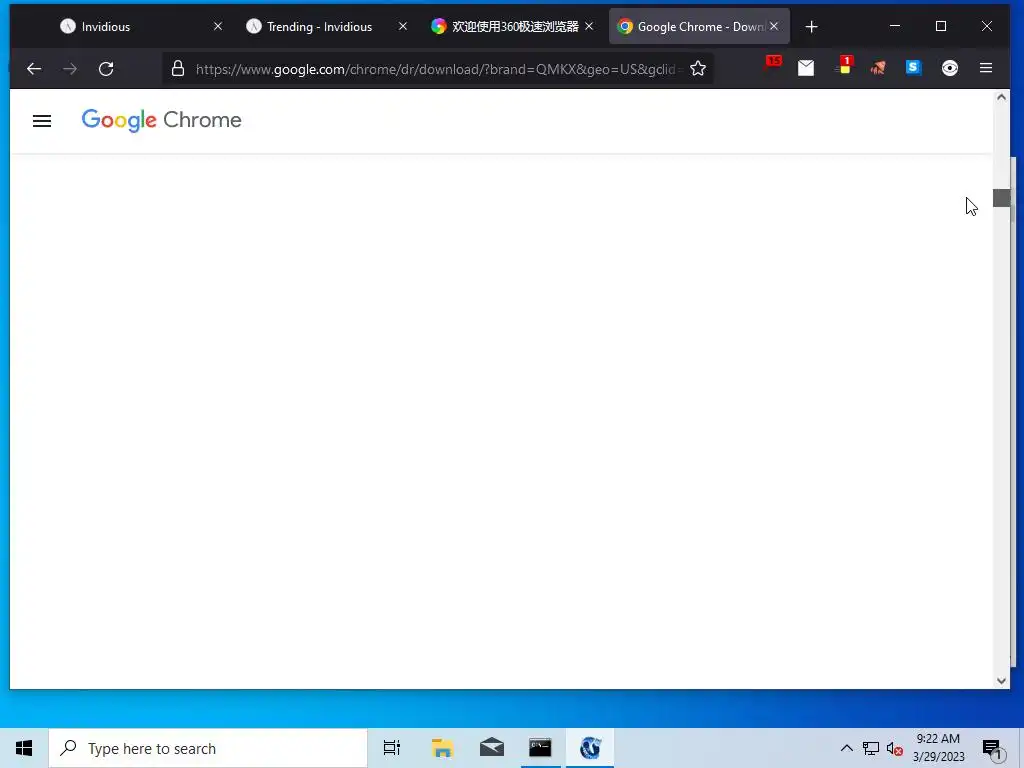Image resolution: width=1024 pixels, height=768 pixels.
Task: Switch to the Command Prompt taskbar window
Action: coord(540,748)
